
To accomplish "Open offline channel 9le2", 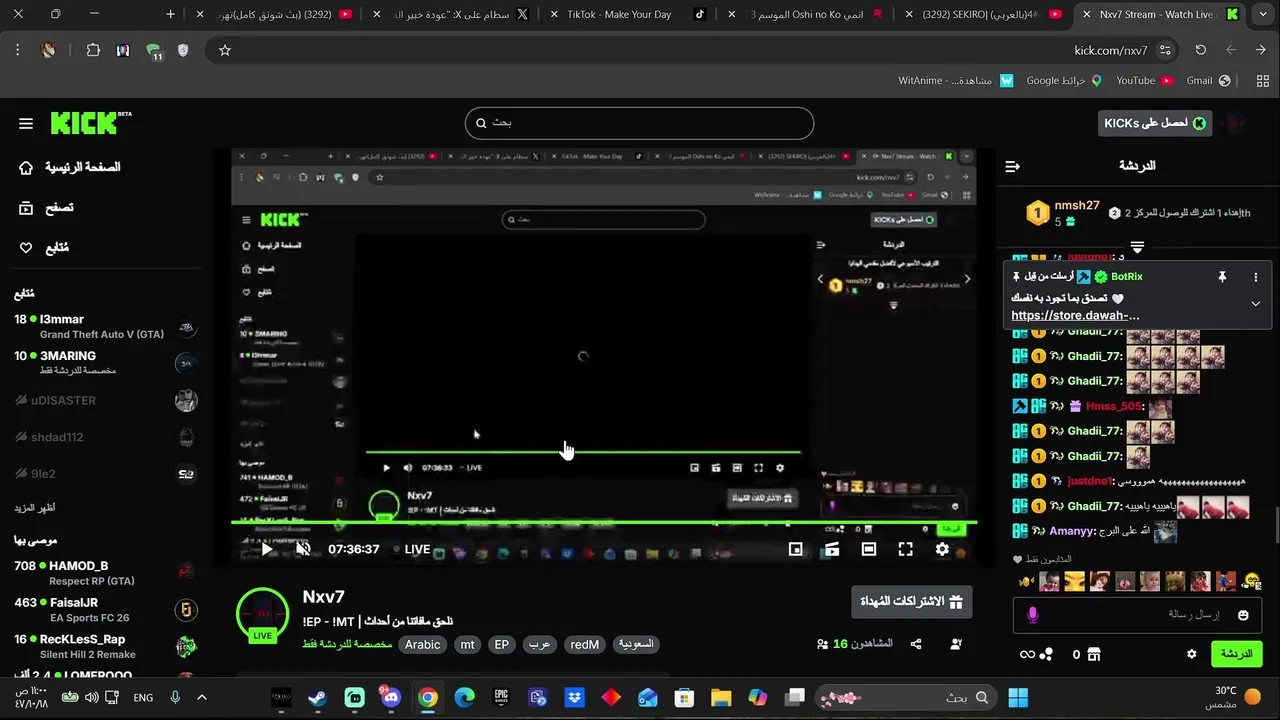I will coord(105,474).
